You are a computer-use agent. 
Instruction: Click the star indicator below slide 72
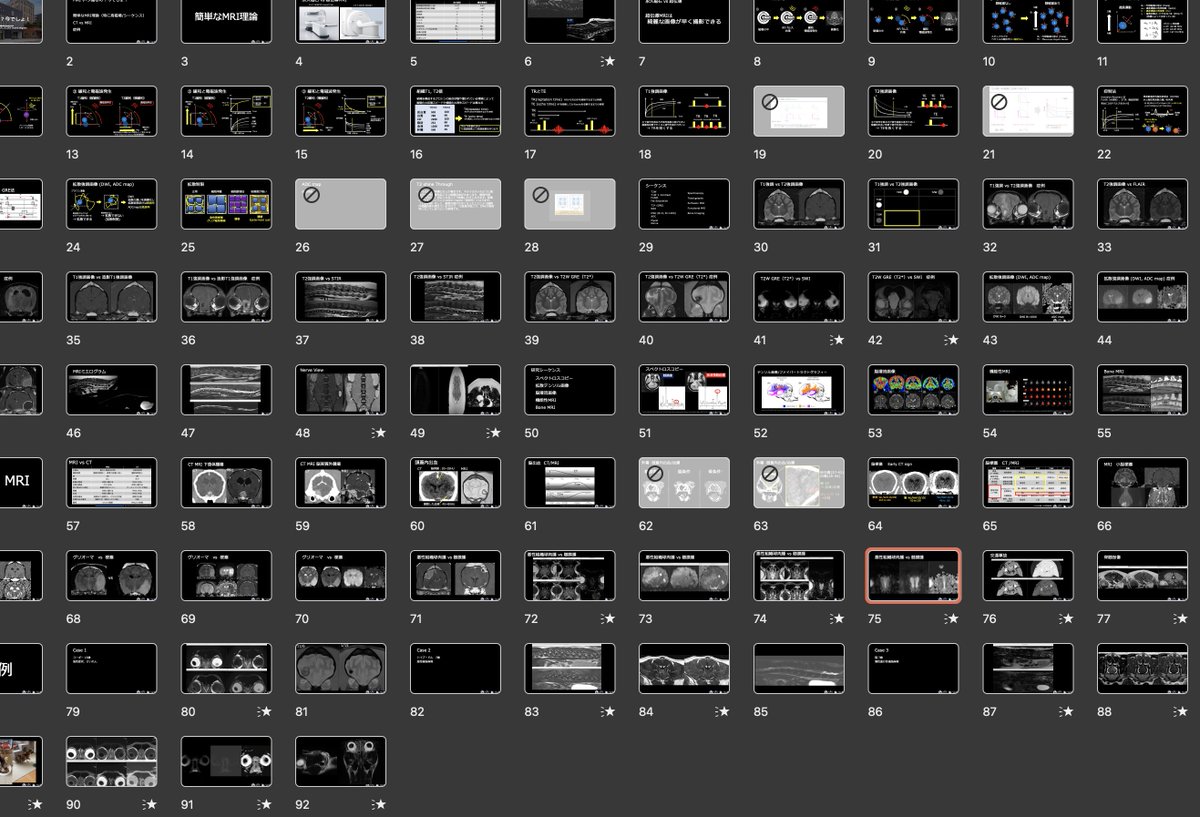(x=608, y=620)
